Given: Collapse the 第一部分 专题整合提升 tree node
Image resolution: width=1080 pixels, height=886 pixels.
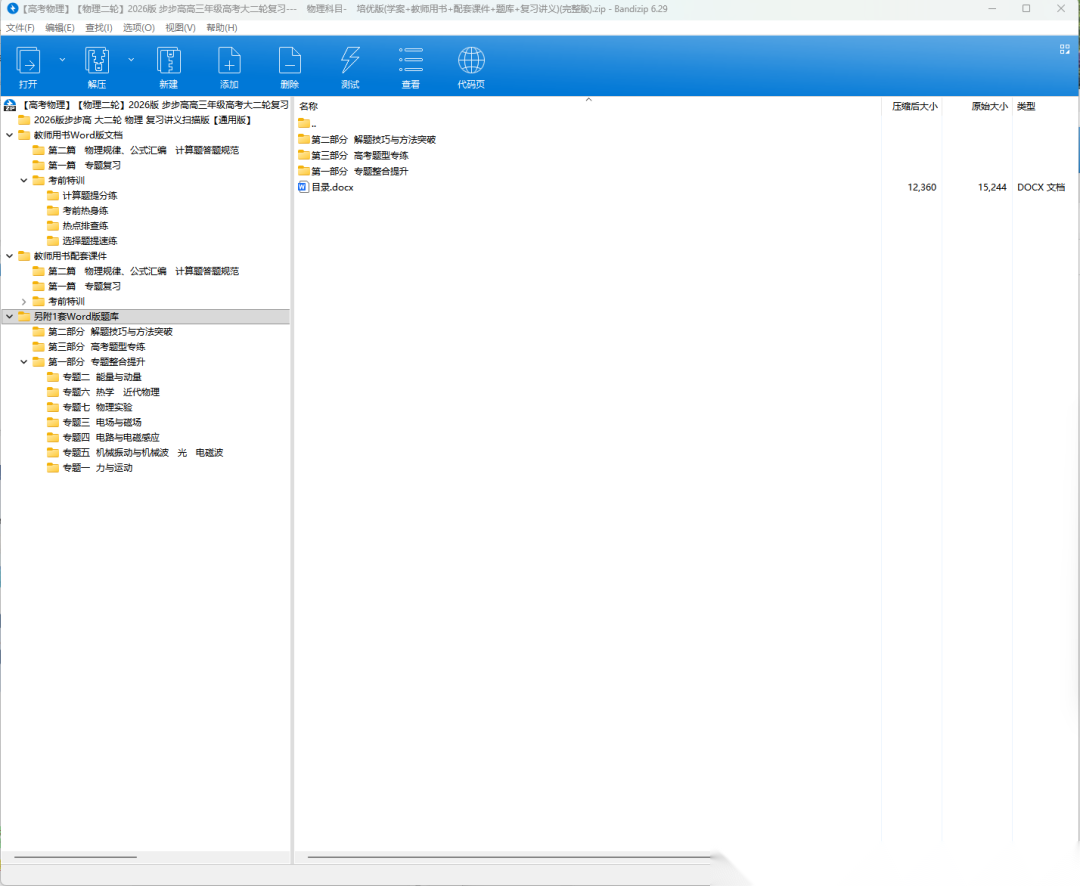Looking at the screenshot, I should 24,362.
